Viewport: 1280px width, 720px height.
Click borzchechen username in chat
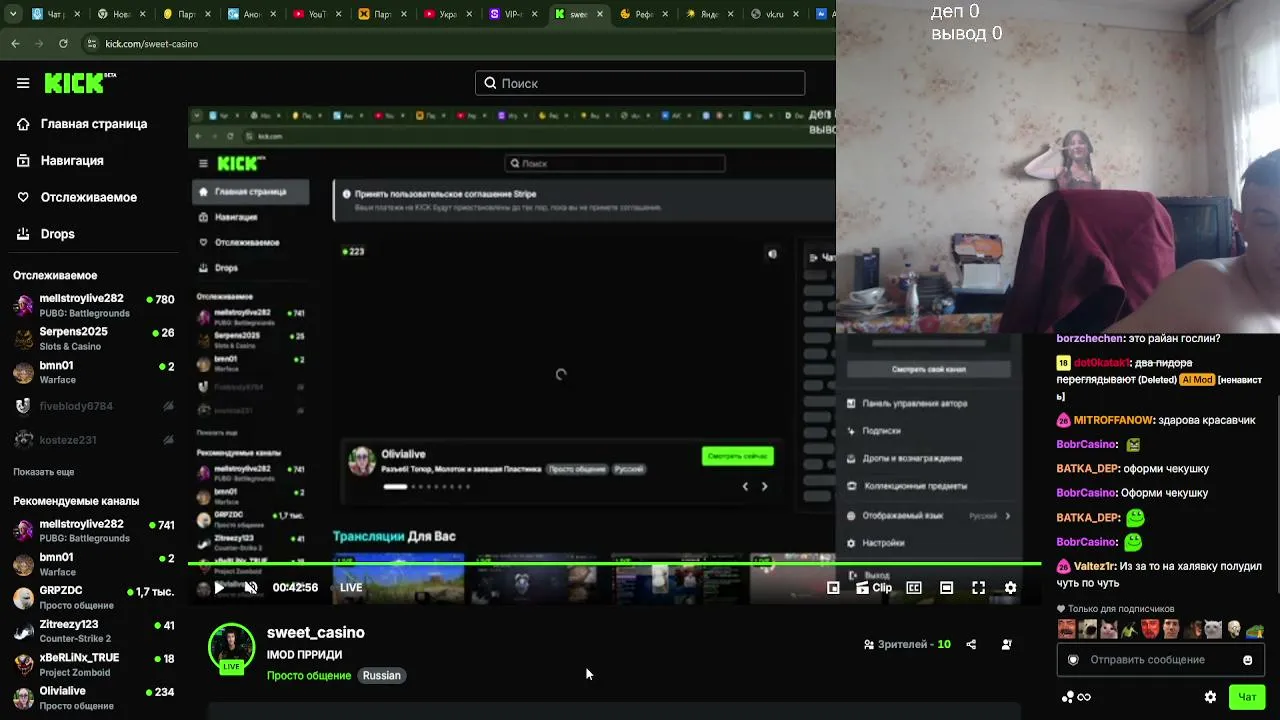1090,339
